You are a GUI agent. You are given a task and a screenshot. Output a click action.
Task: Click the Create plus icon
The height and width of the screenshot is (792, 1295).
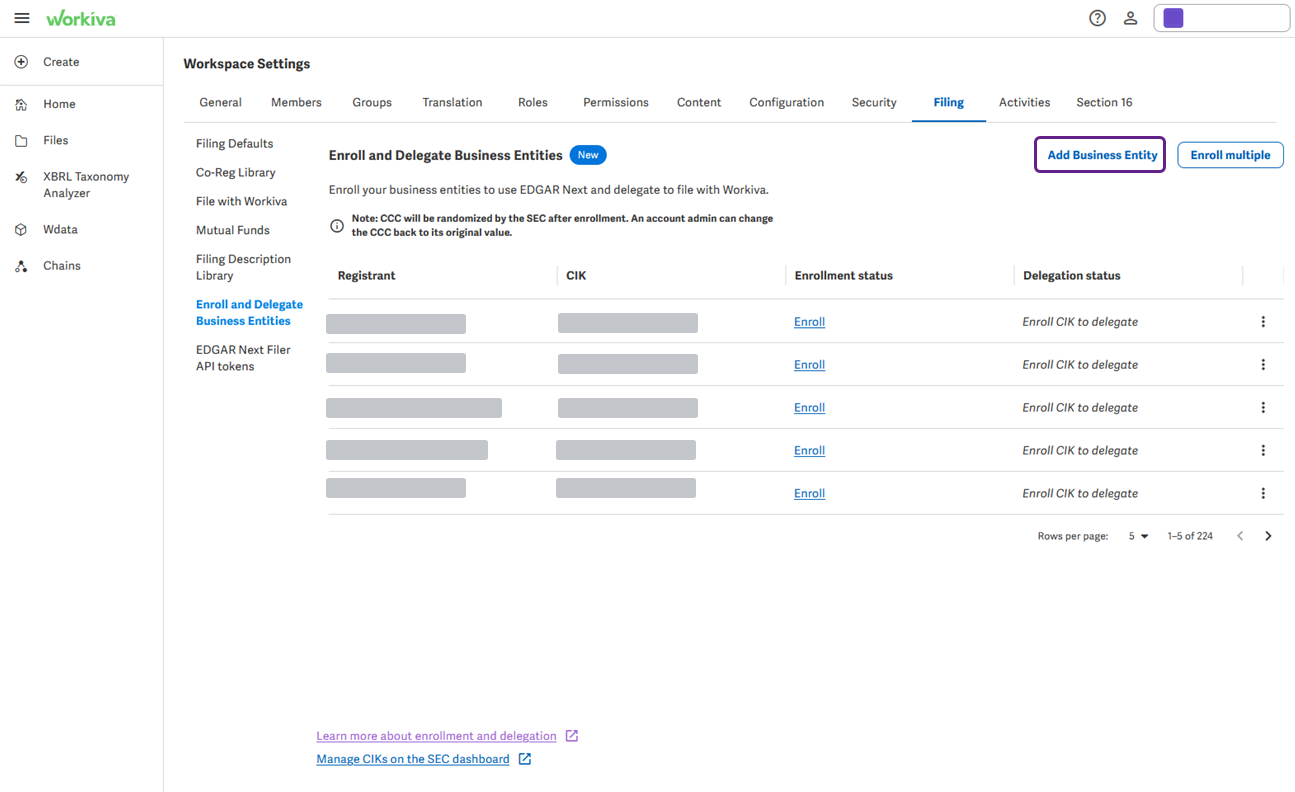21,62
